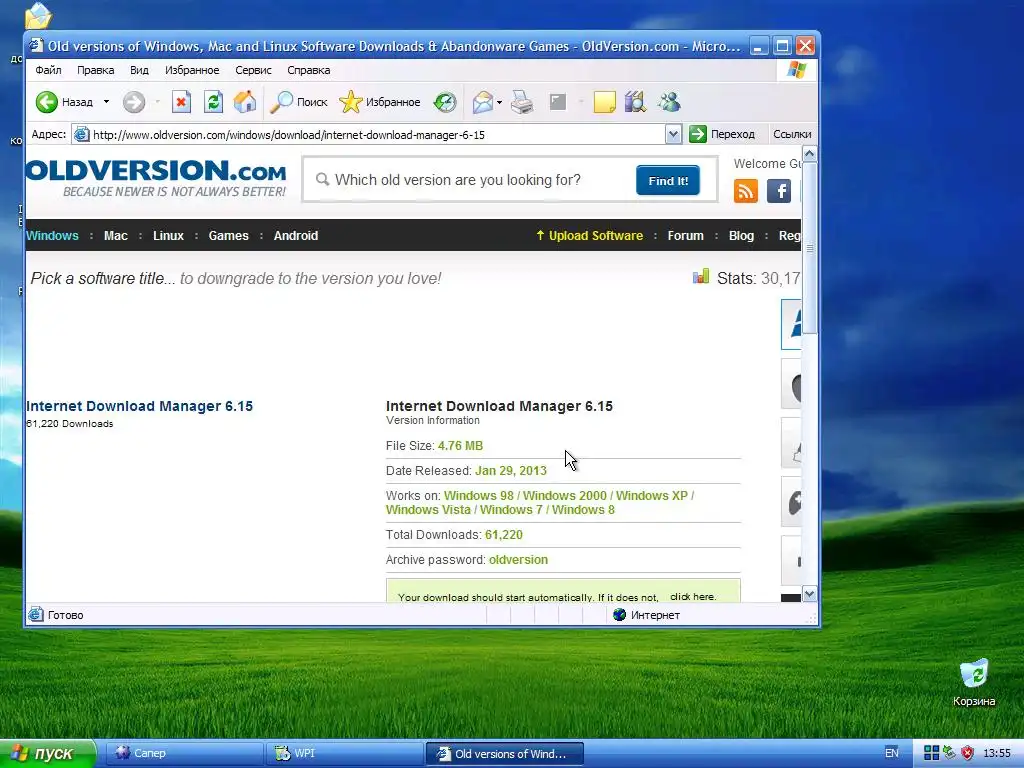Open the Сервис menu

point(253,70)
